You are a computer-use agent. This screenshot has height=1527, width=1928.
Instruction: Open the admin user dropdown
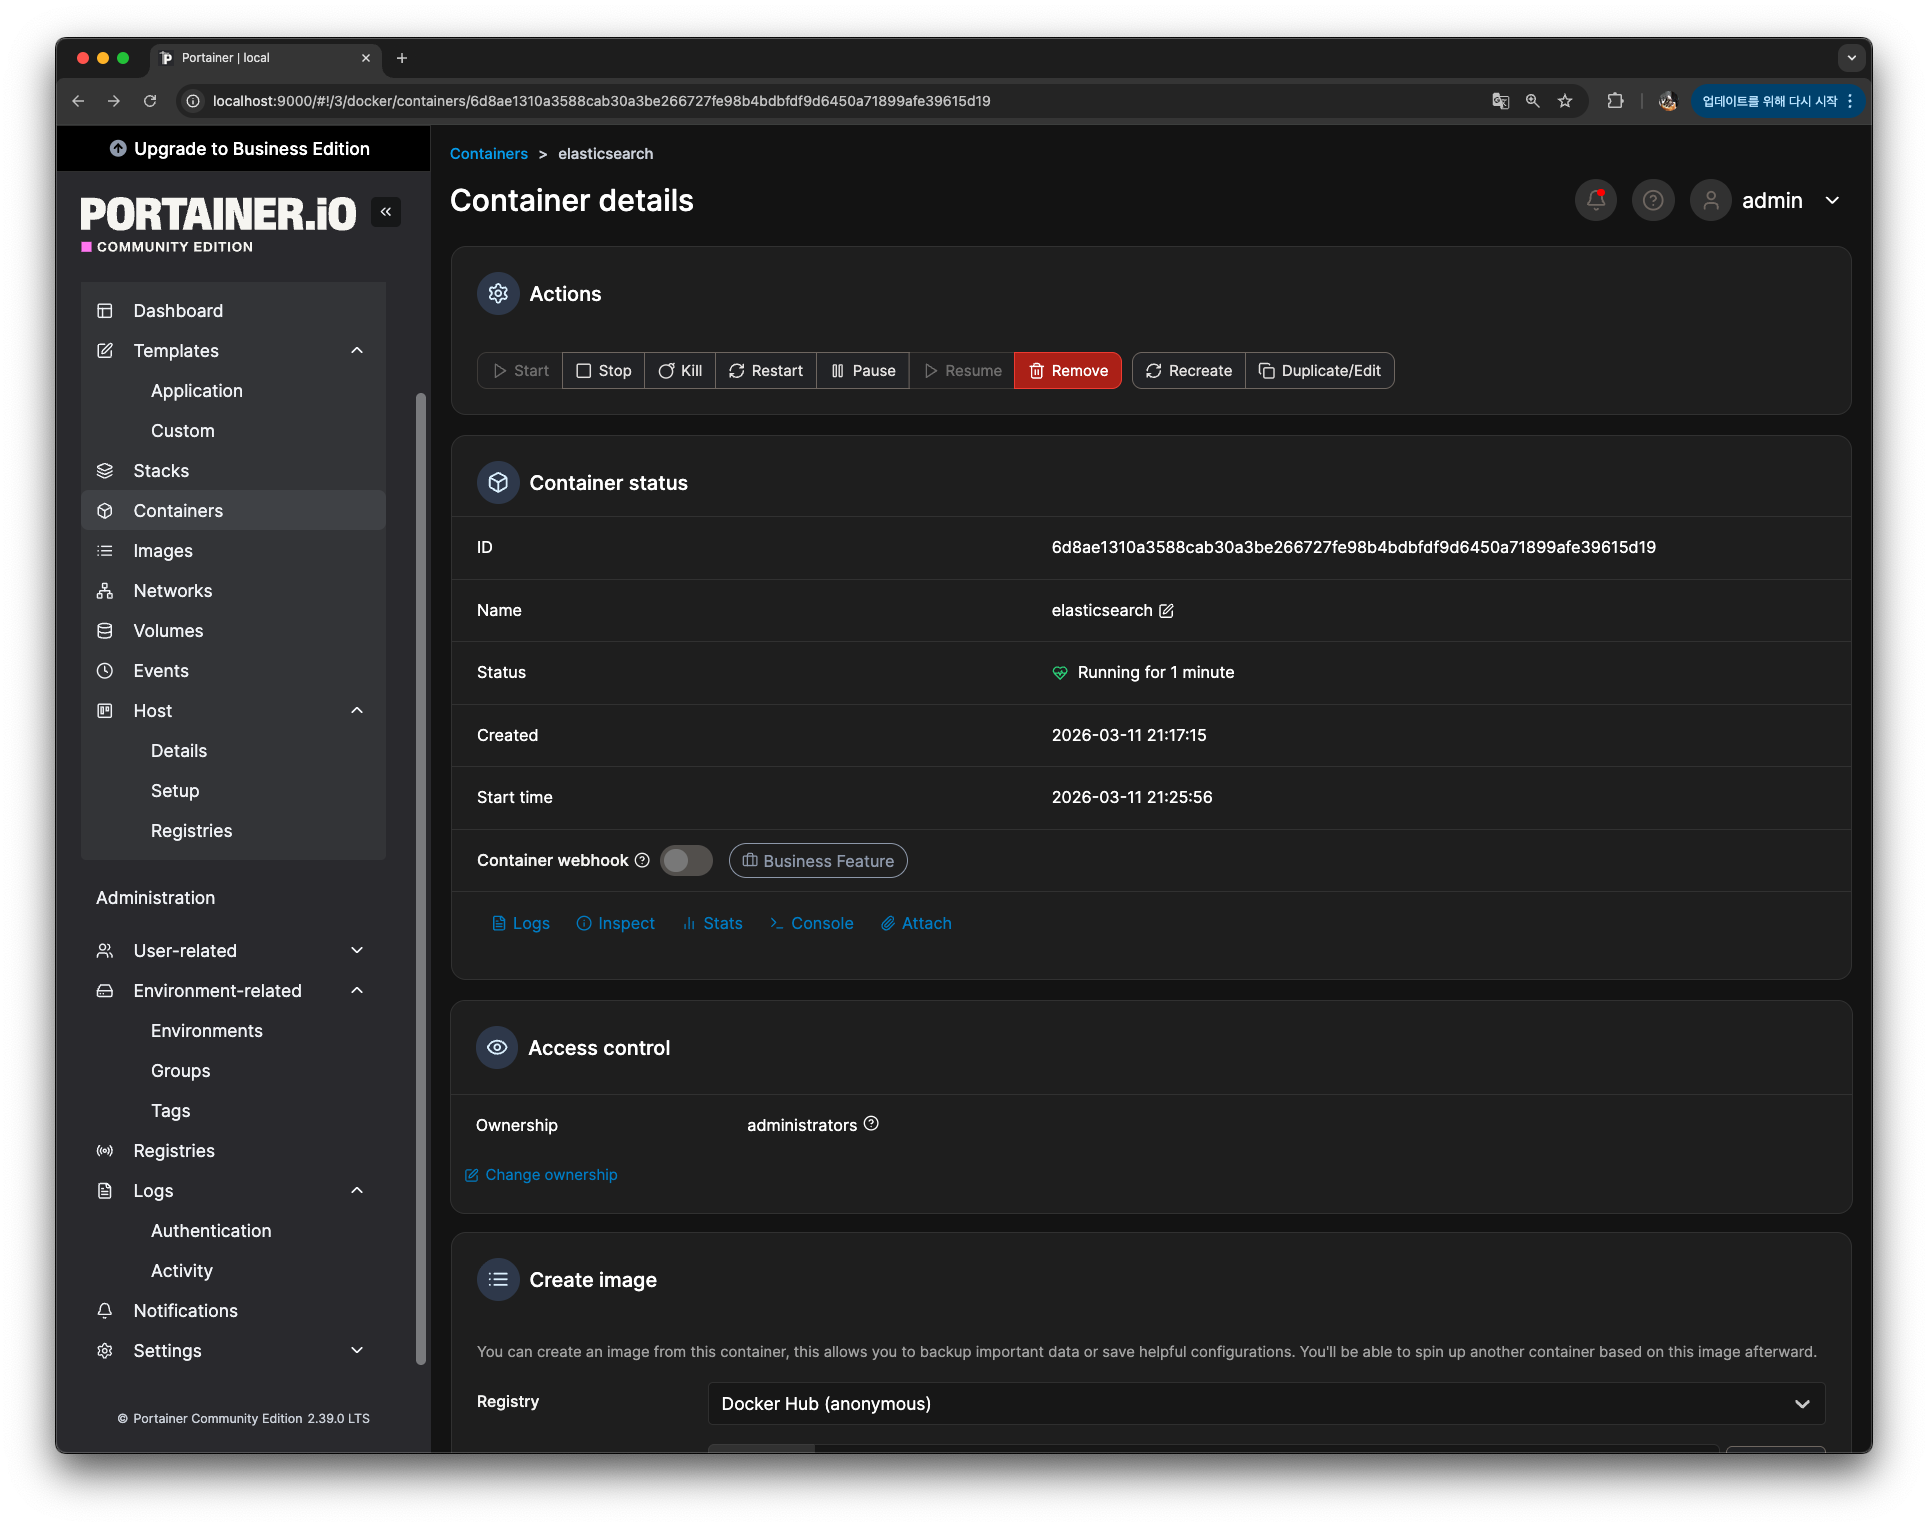tap(1832, 200)
